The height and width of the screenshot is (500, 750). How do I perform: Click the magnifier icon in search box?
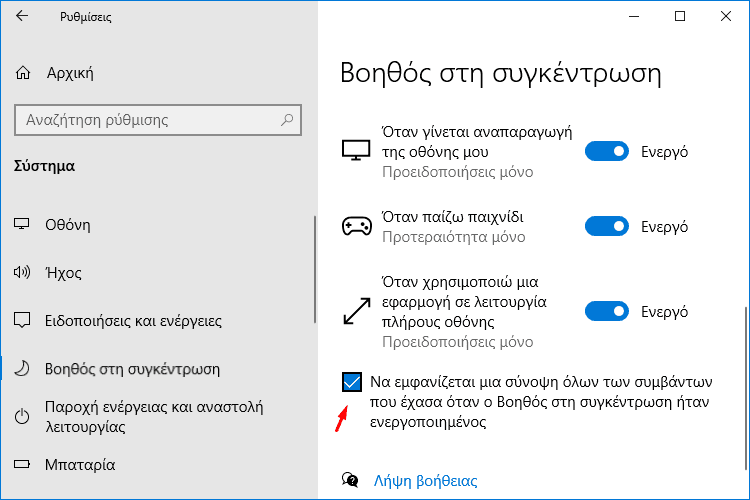(287, 120)
